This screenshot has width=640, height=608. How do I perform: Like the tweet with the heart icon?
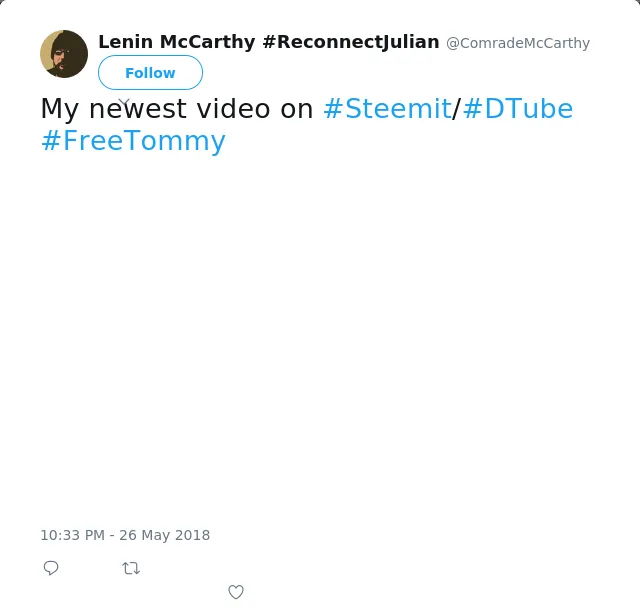236,592
